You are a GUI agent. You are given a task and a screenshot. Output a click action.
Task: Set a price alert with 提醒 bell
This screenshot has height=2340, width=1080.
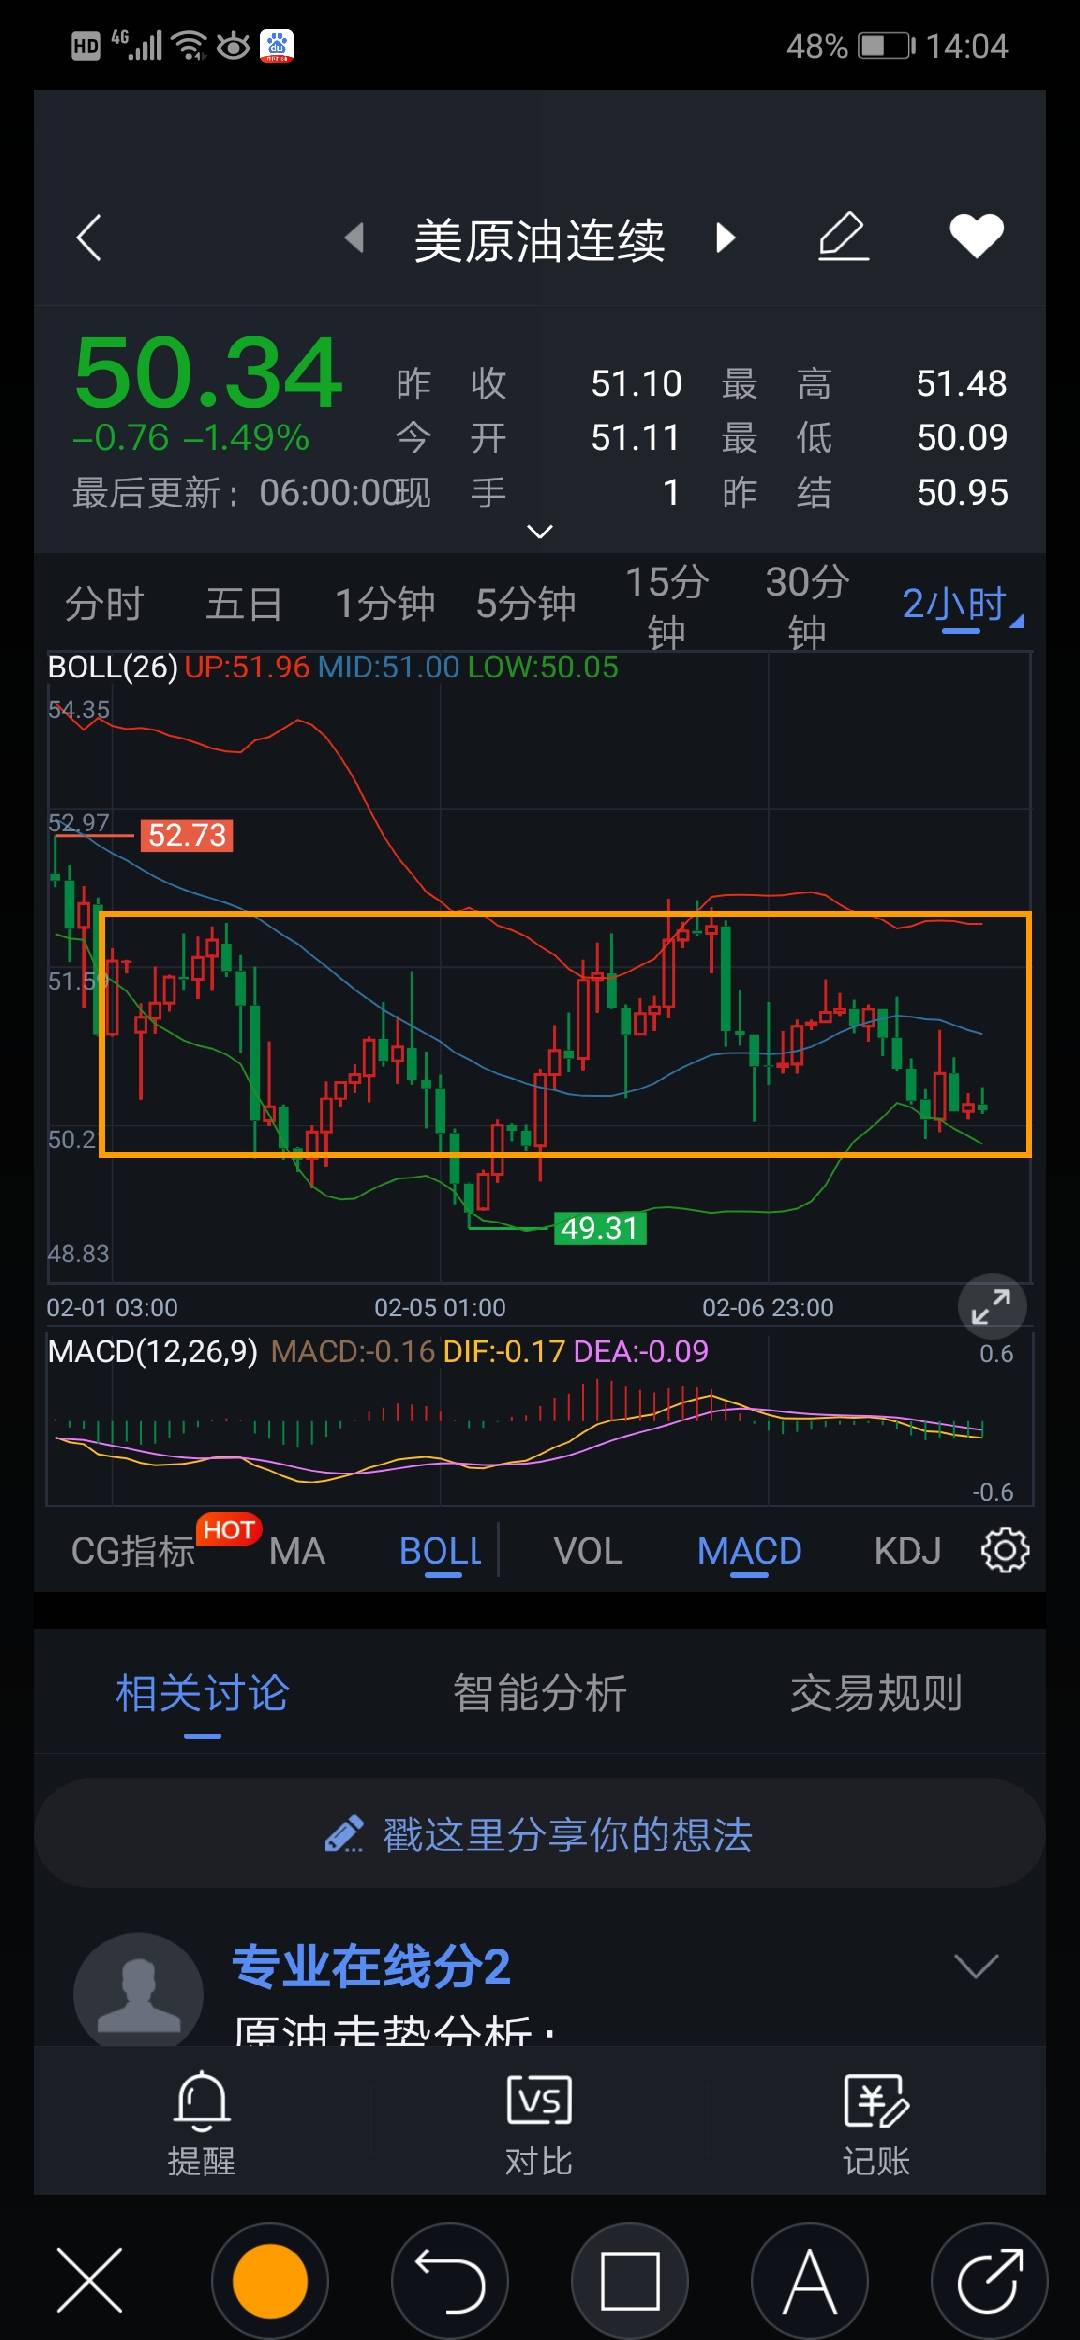202,2122
